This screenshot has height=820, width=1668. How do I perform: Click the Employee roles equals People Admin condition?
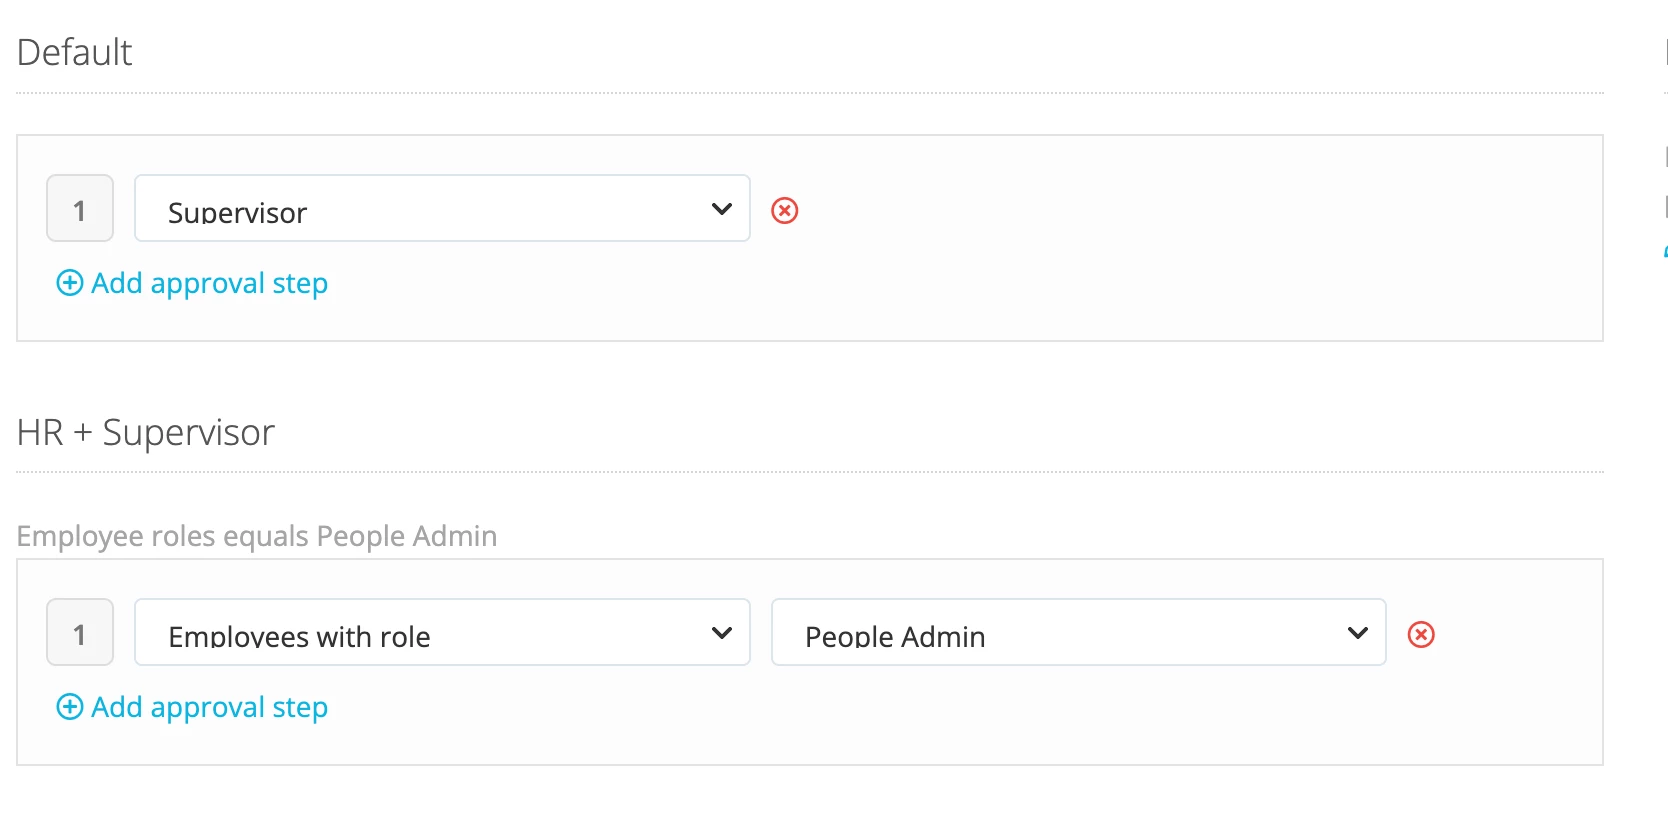(x=257, y=536)
